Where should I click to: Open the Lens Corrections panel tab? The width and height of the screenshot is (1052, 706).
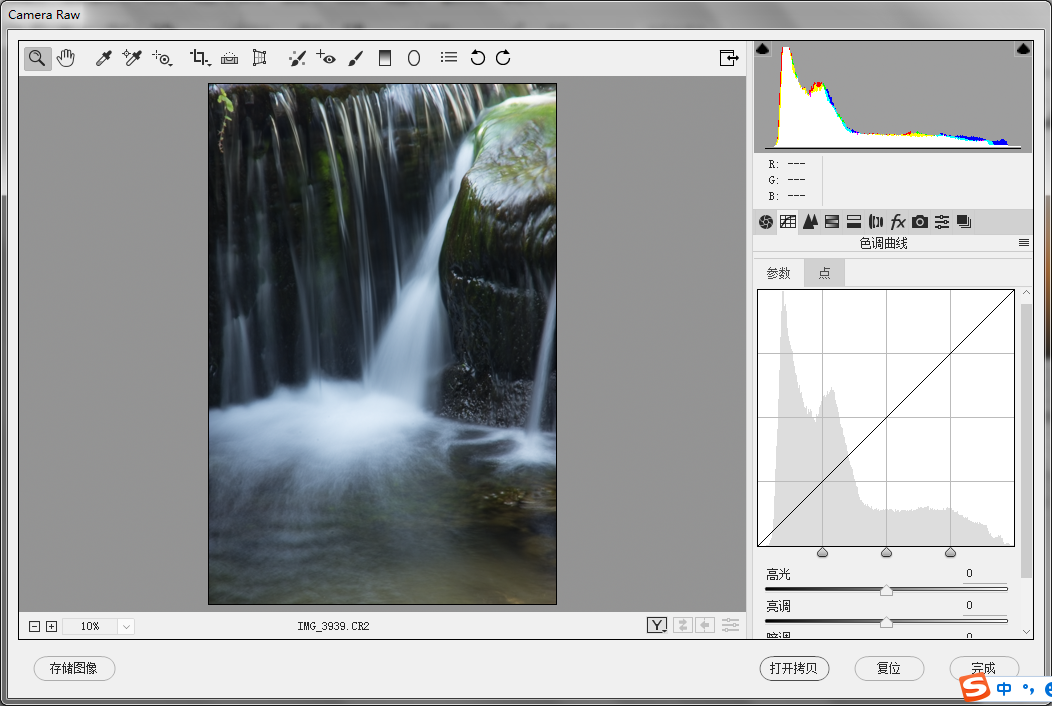876,222
